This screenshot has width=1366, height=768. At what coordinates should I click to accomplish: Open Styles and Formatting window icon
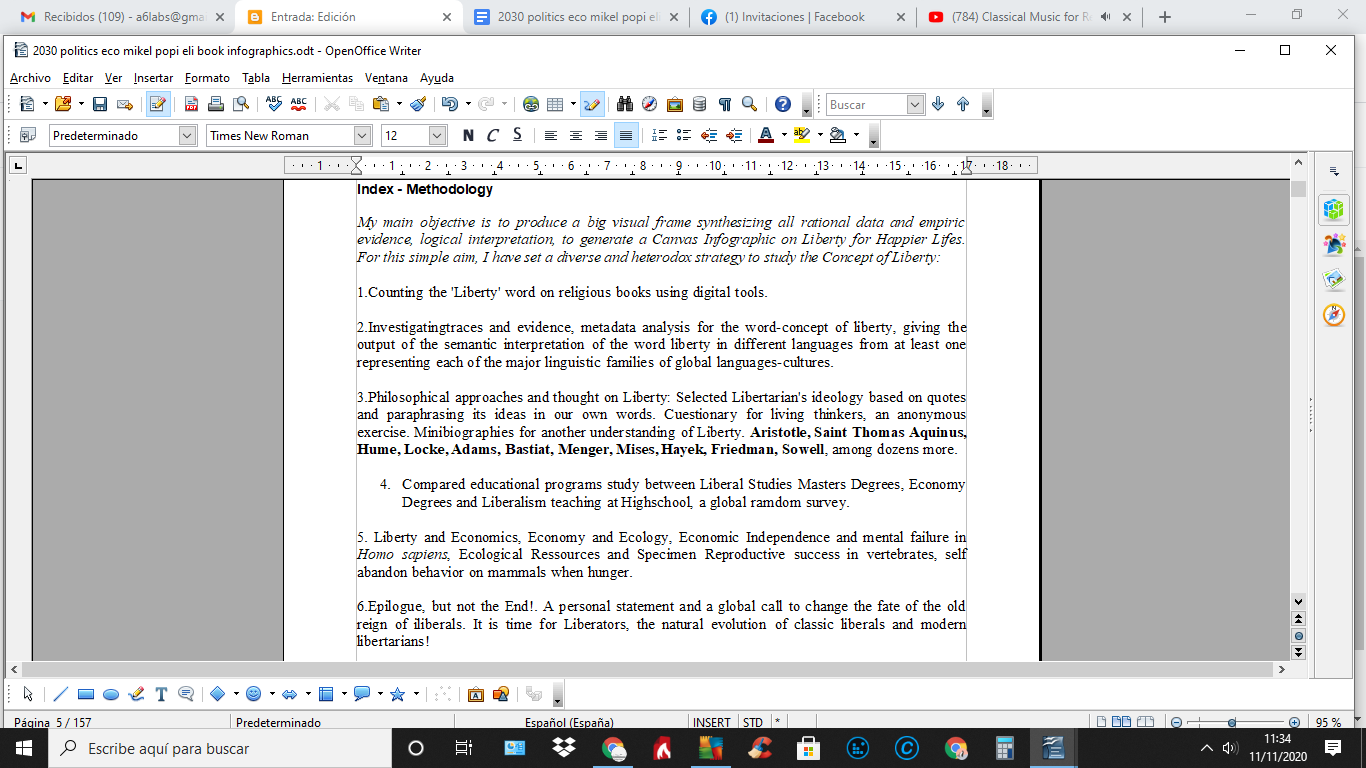pos(28,135)
